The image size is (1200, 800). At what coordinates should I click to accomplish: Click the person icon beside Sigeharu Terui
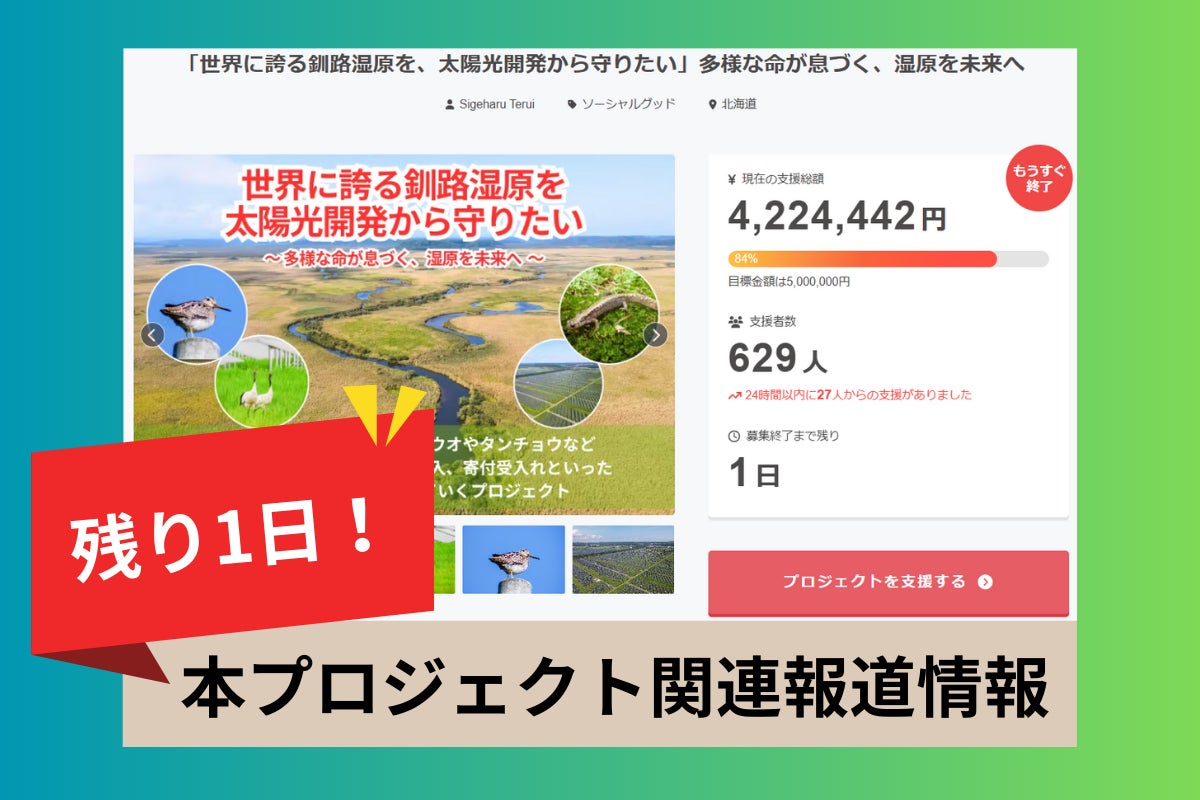[x=449, y=104]
